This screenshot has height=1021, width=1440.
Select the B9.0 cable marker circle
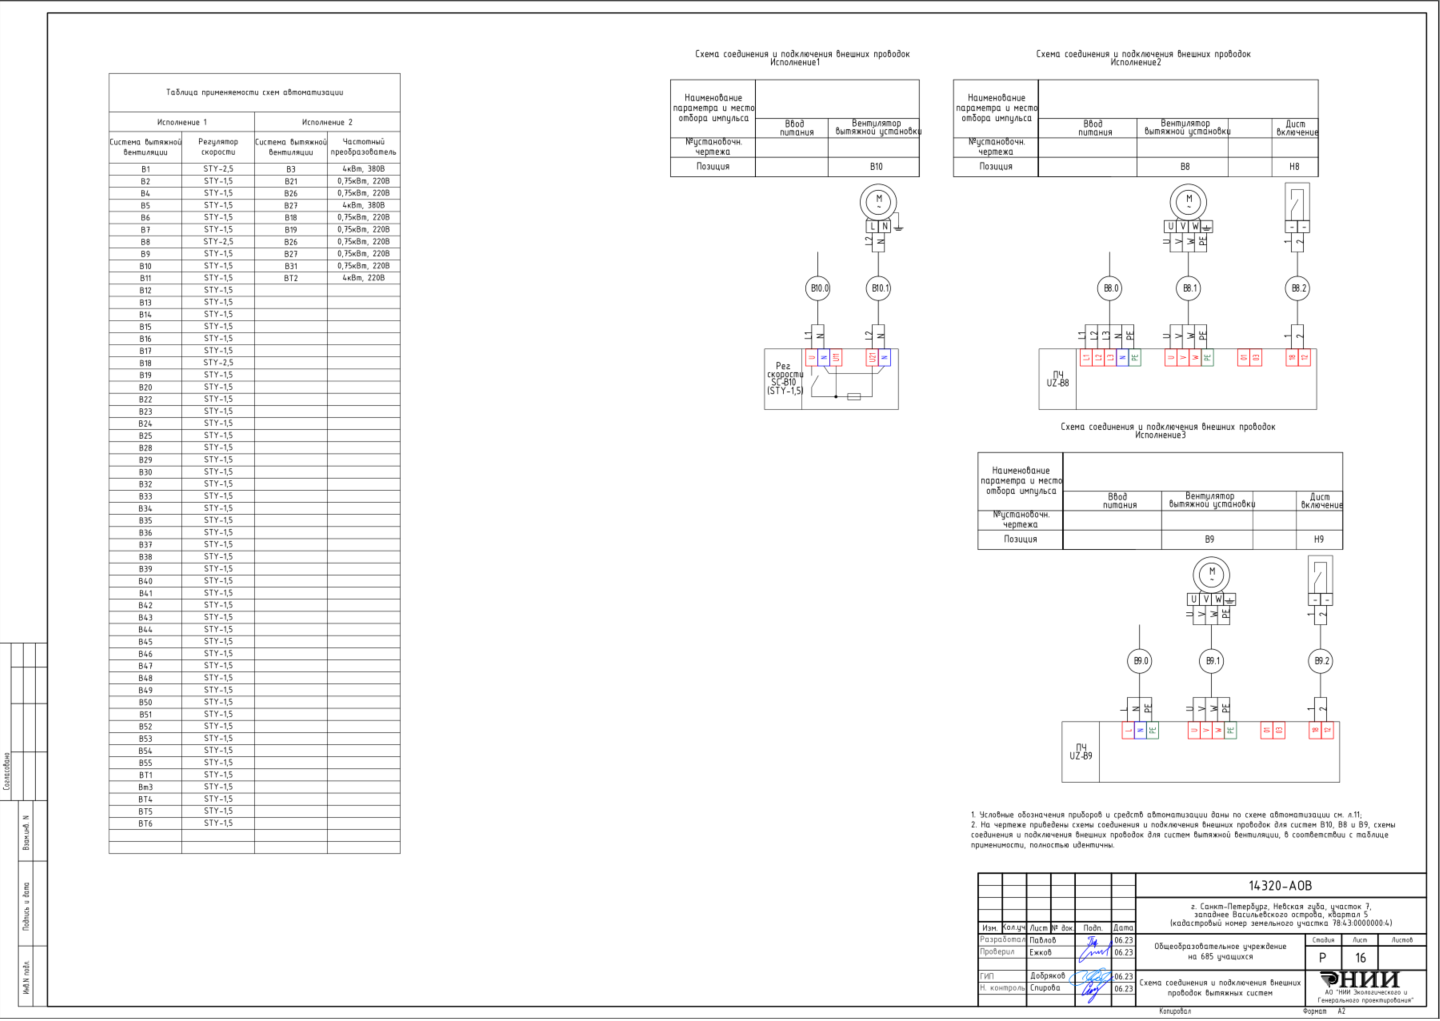point(1140,661)
